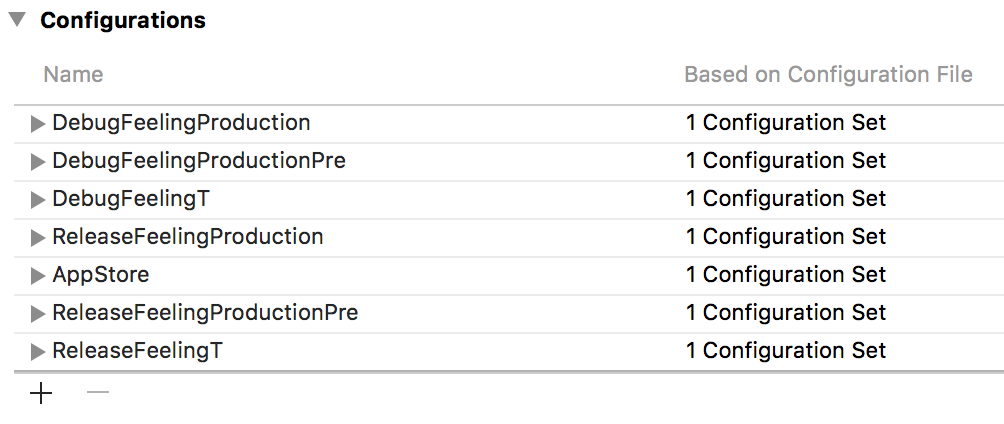Select the DebugFeelingT configuration name
This screenshot has height=424, width=1004.
click(131, 199)
